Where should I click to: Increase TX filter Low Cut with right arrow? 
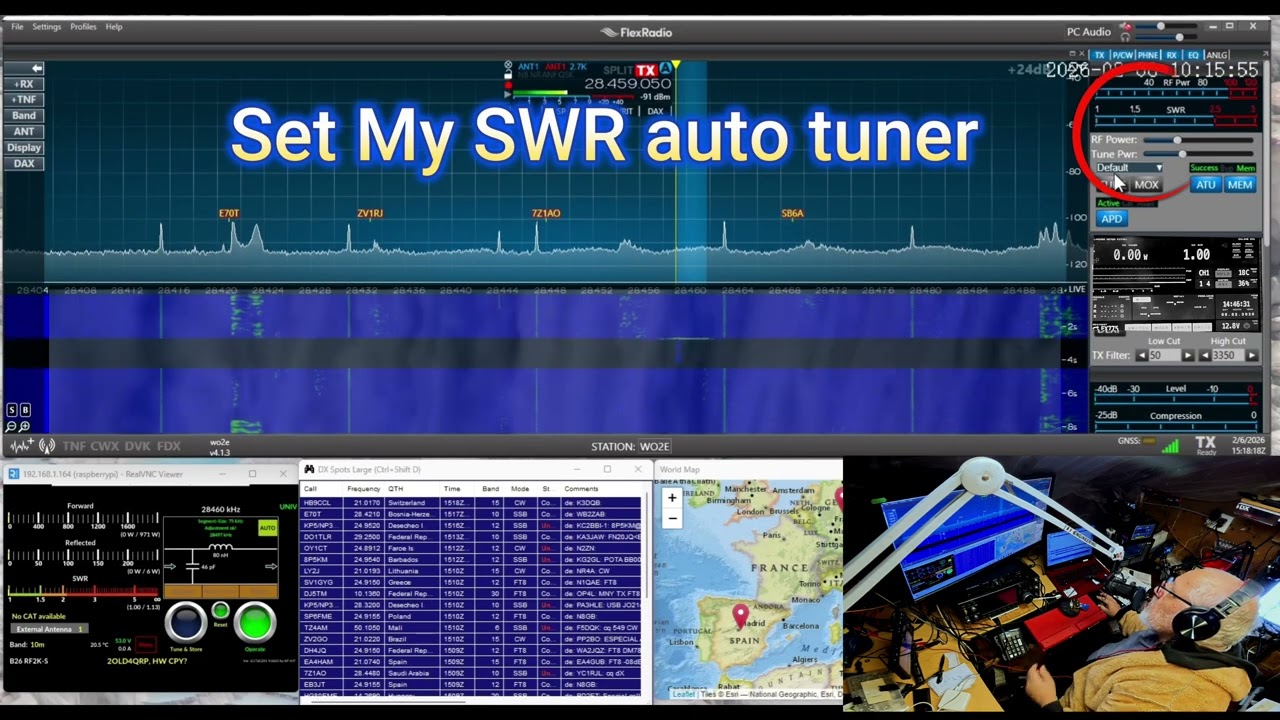[1187, 356]
